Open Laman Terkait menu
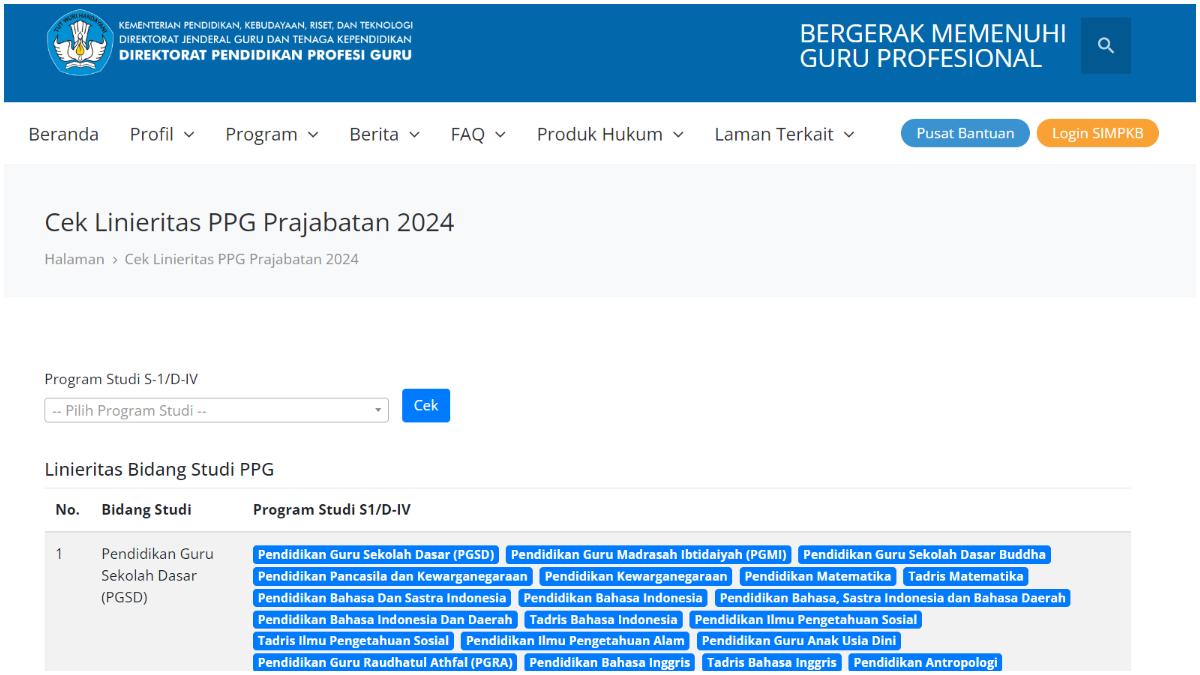The height and width of the screenshot is (675, 1200). pyautogui.click(x=784, y=134)
